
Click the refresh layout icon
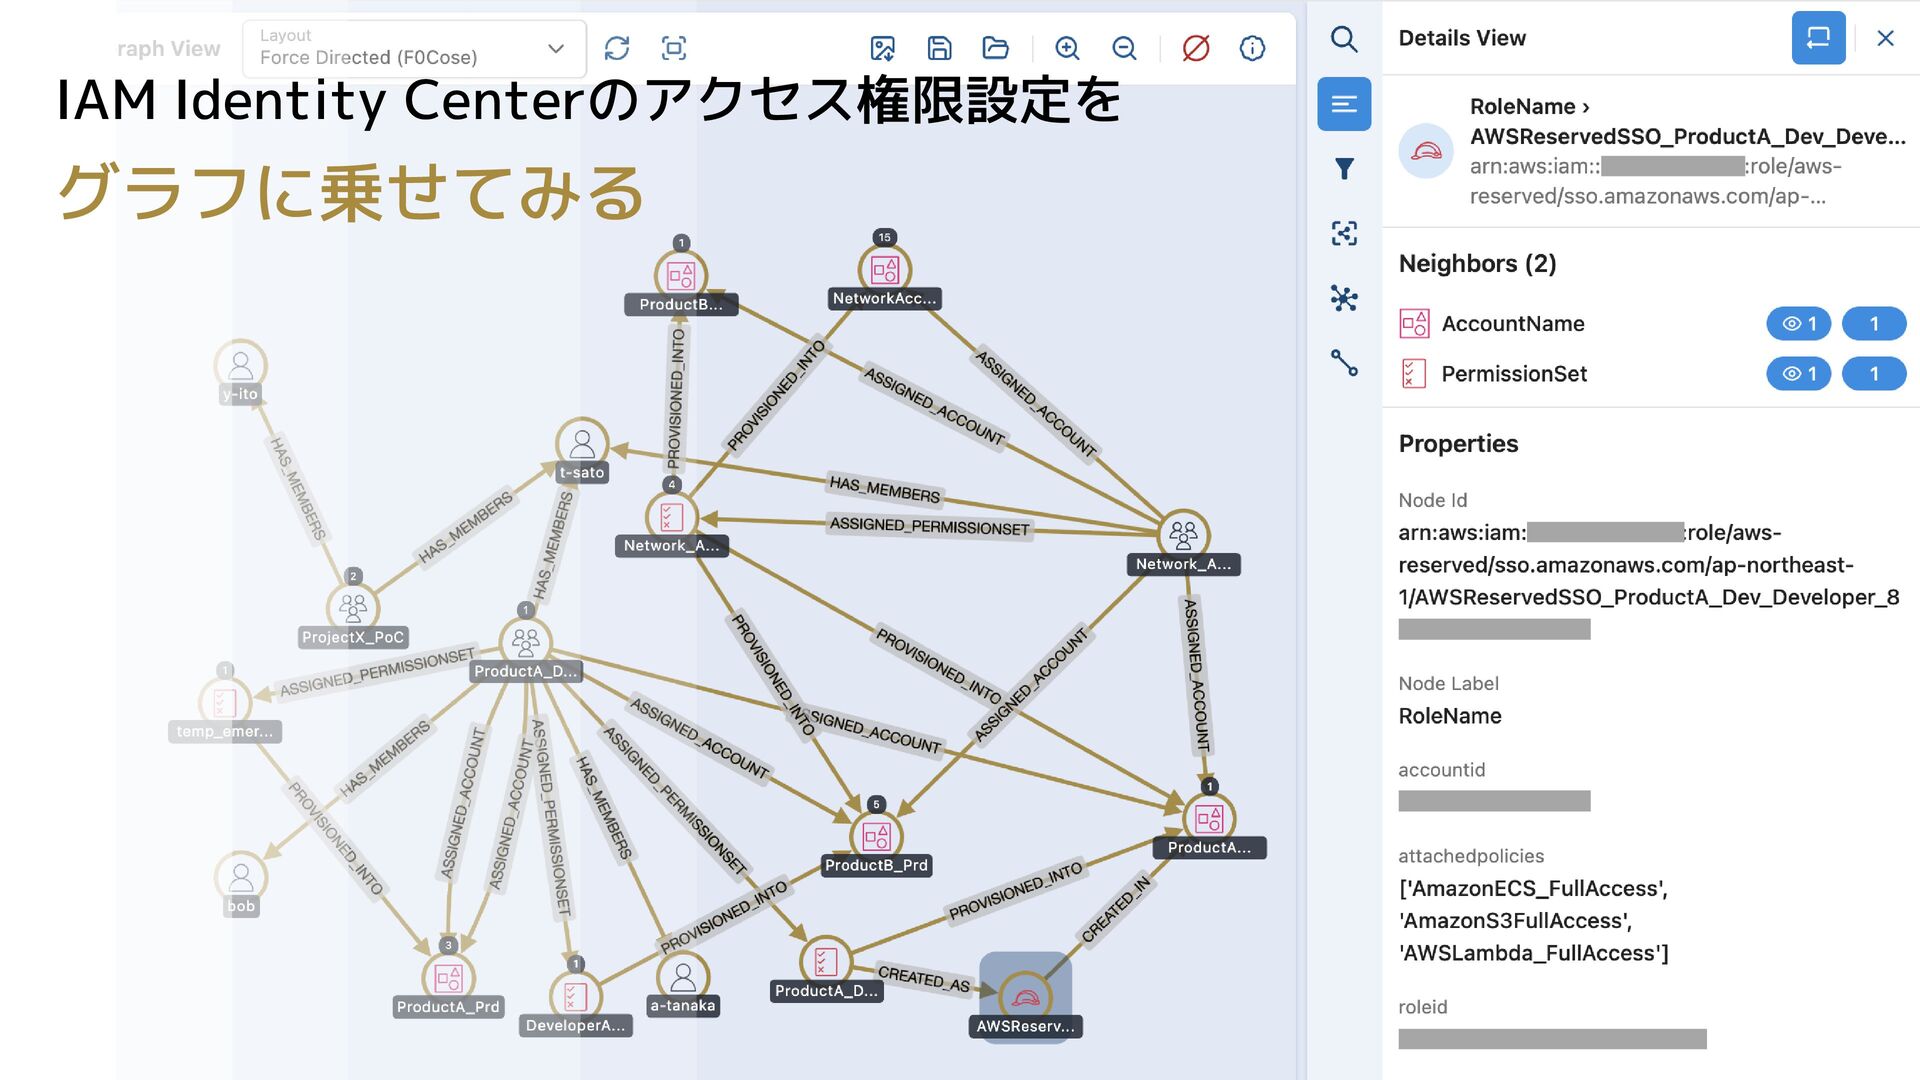617,48
